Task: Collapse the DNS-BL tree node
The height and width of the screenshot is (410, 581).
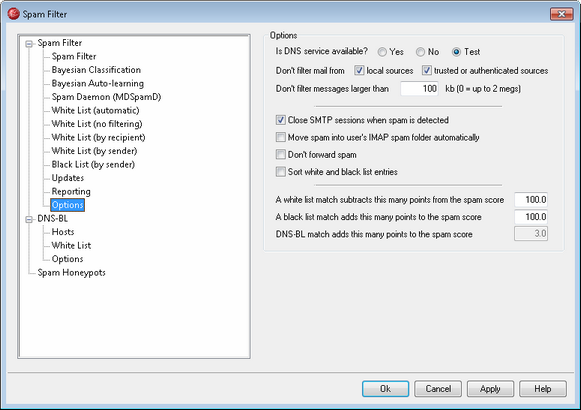Action: 29,220
